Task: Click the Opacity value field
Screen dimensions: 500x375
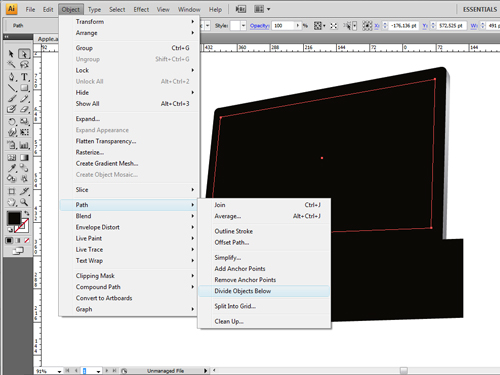Action: click(x=283, y=26)
